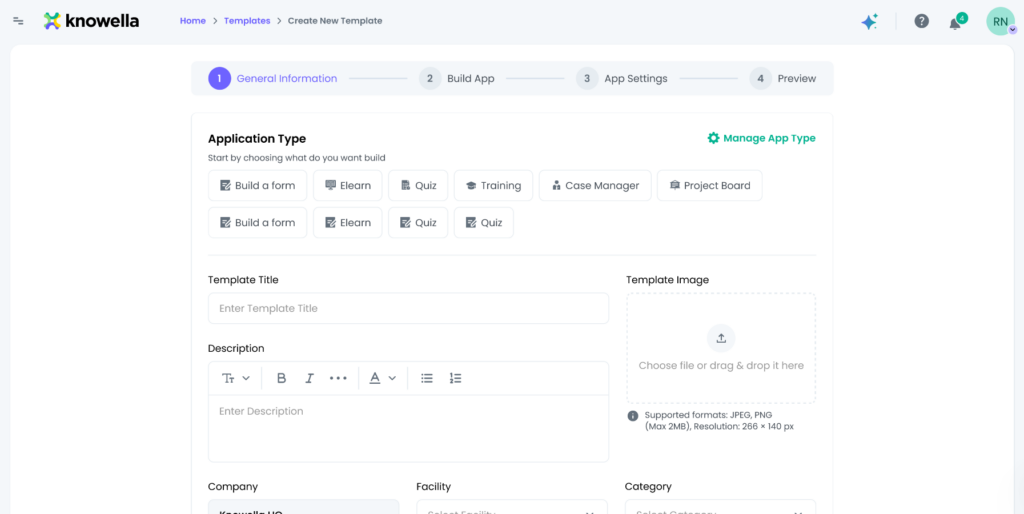Image resolution: width=1024 pixels, height=514 pixels.
Task: Insert a numbered list
Action: click(455, 378)
